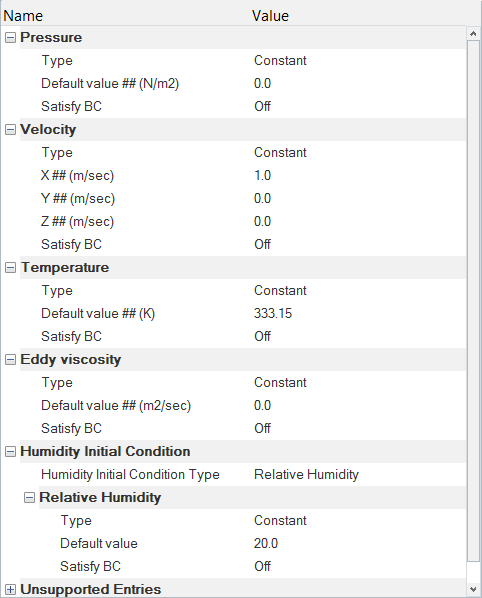
Task: Click the Type label under Pressure
Action: (x=57, y=61)
